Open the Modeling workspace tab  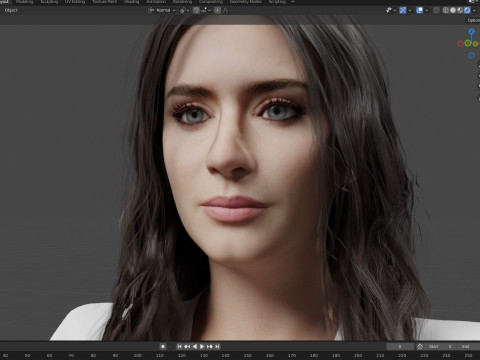pyautogui.click(x=25, y=2)
